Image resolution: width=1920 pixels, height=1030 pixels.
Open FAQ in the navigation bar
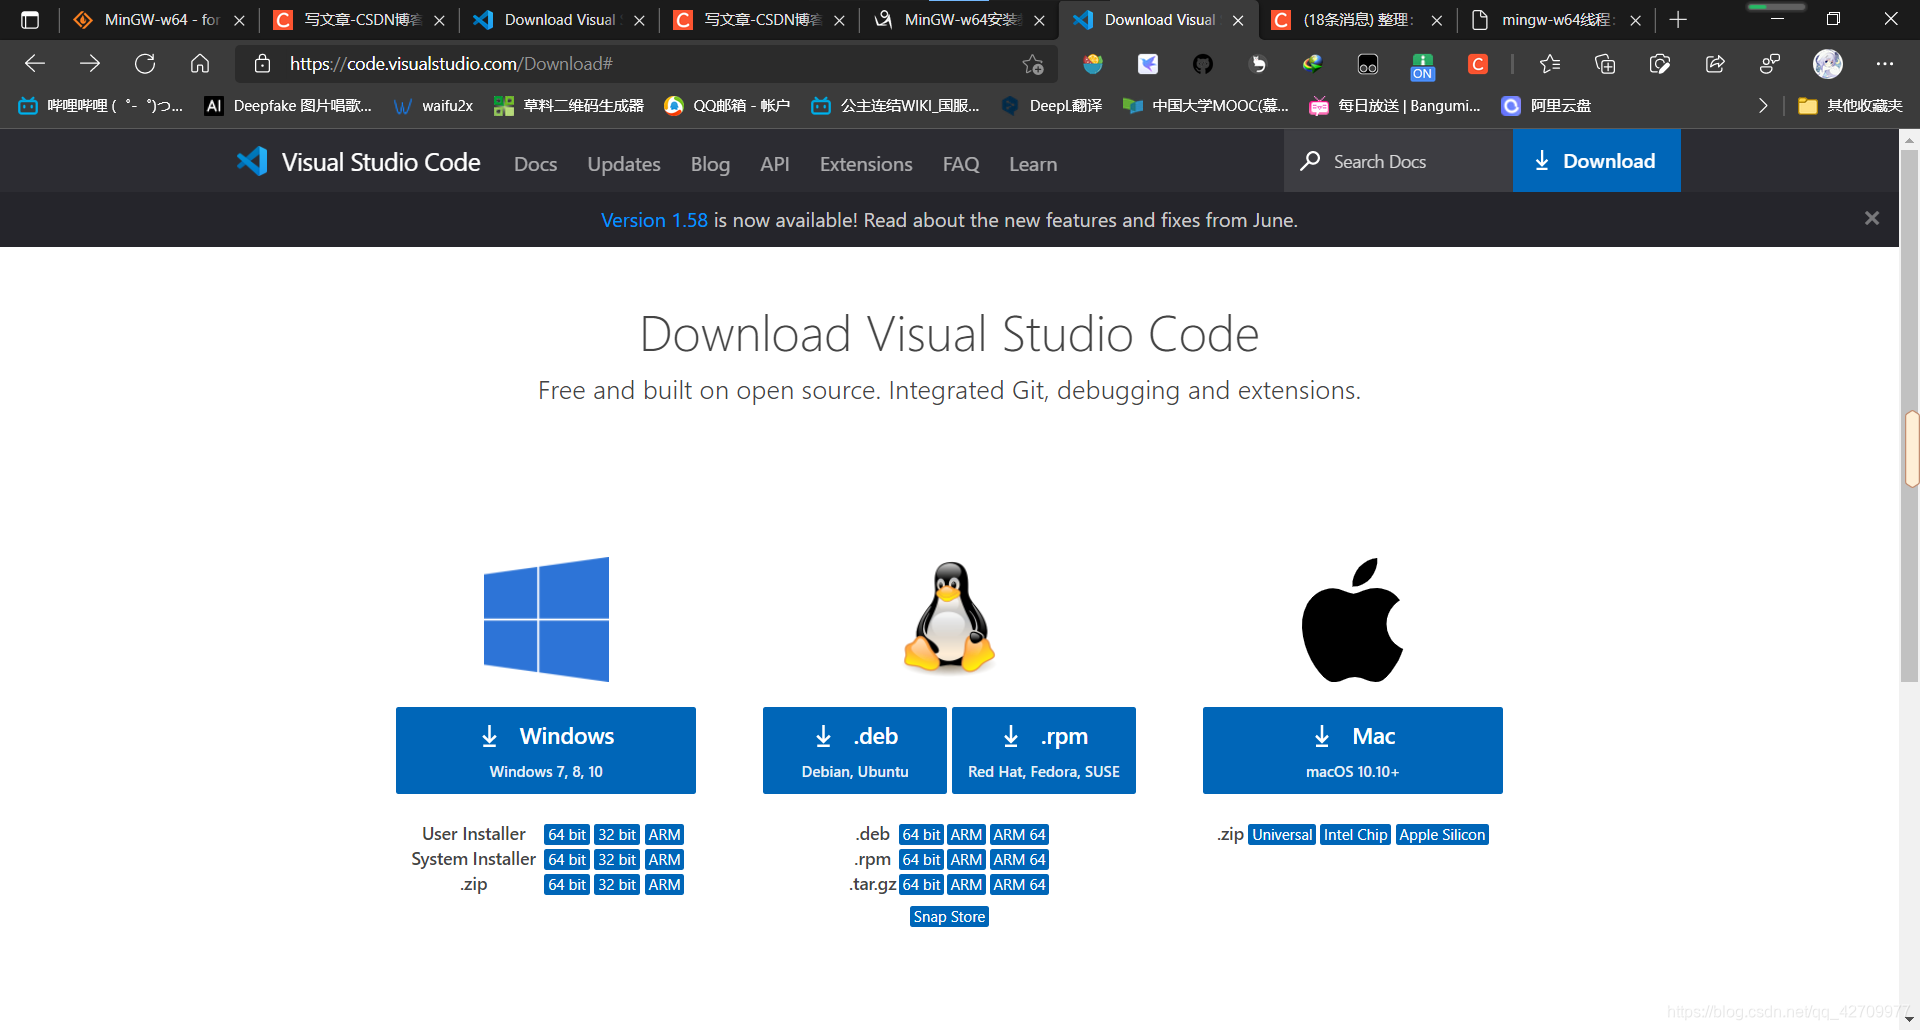[x=961, y=164]
